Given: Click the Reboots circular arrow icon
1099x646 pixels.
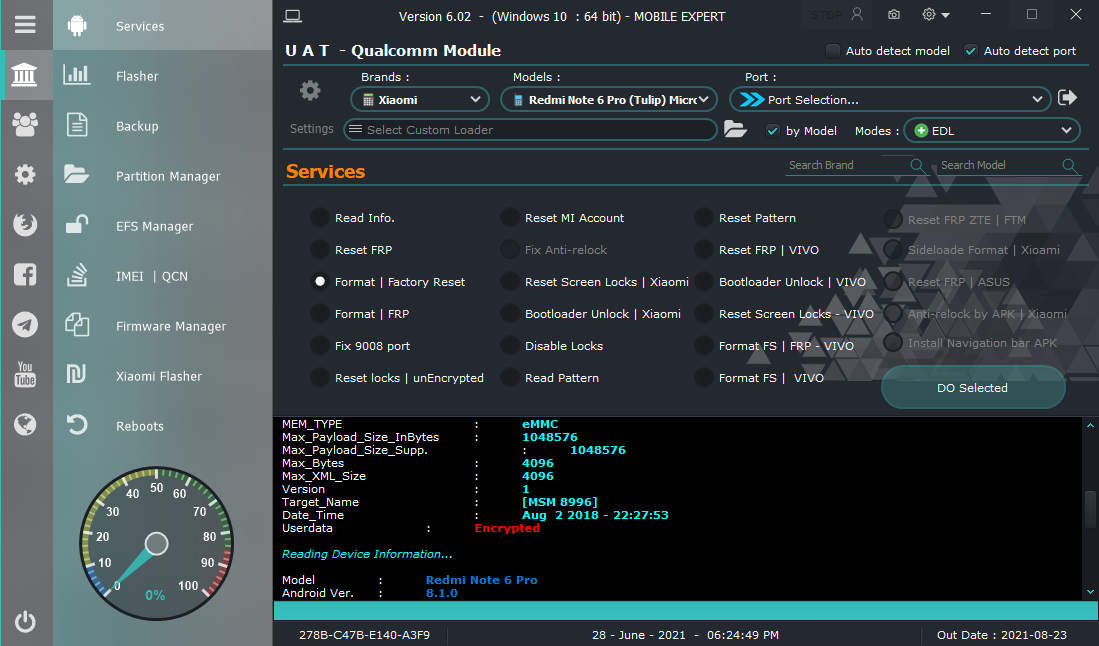Looking at the screenshot, I should [x=77, y=425].
